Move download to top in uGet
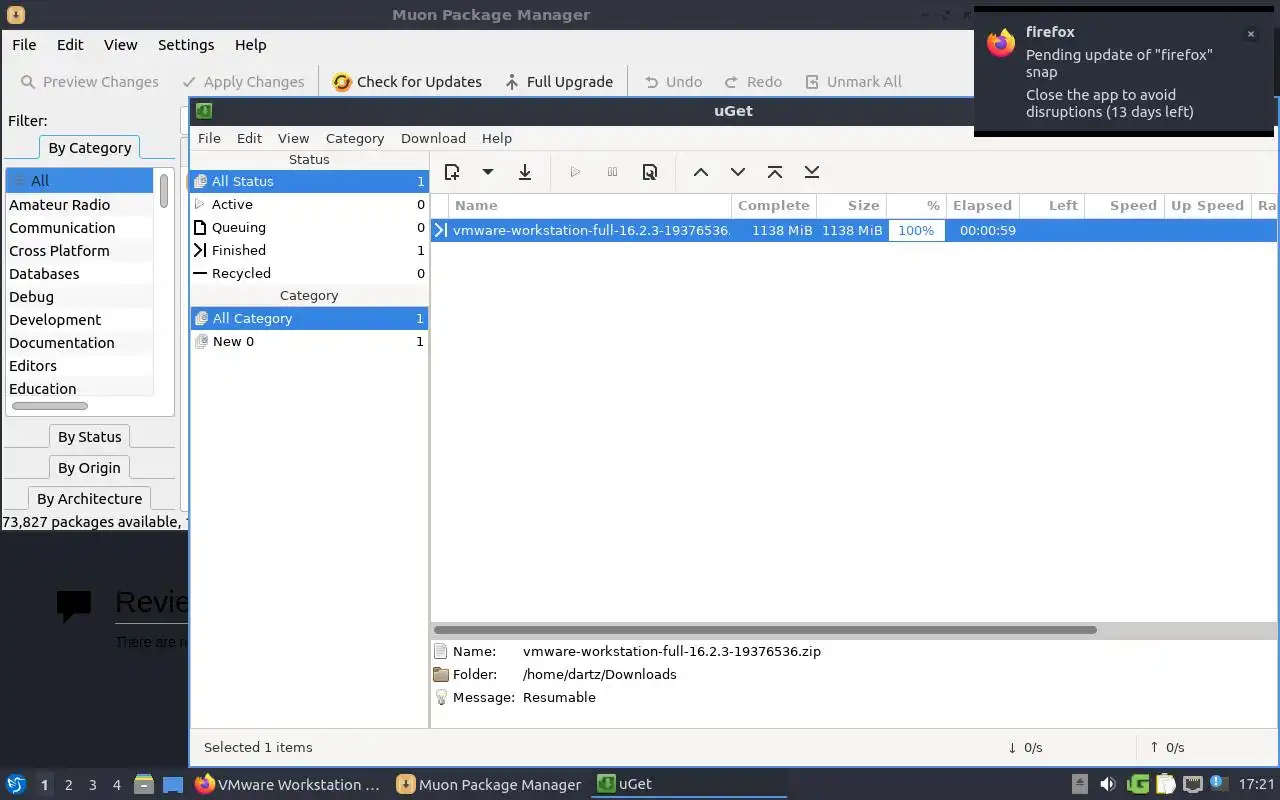 pos(775,172)
